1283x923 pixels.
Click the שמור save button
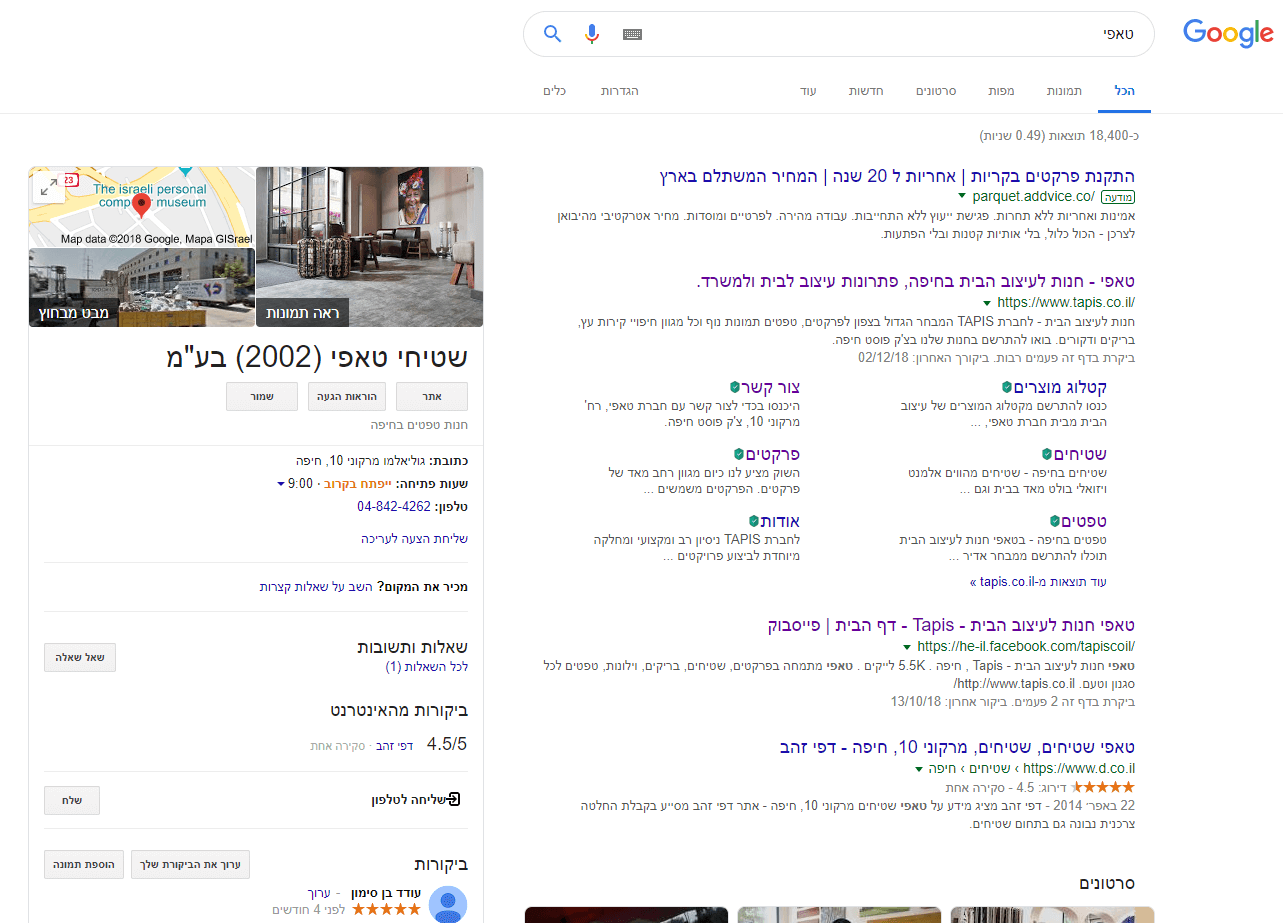(263, 396)
